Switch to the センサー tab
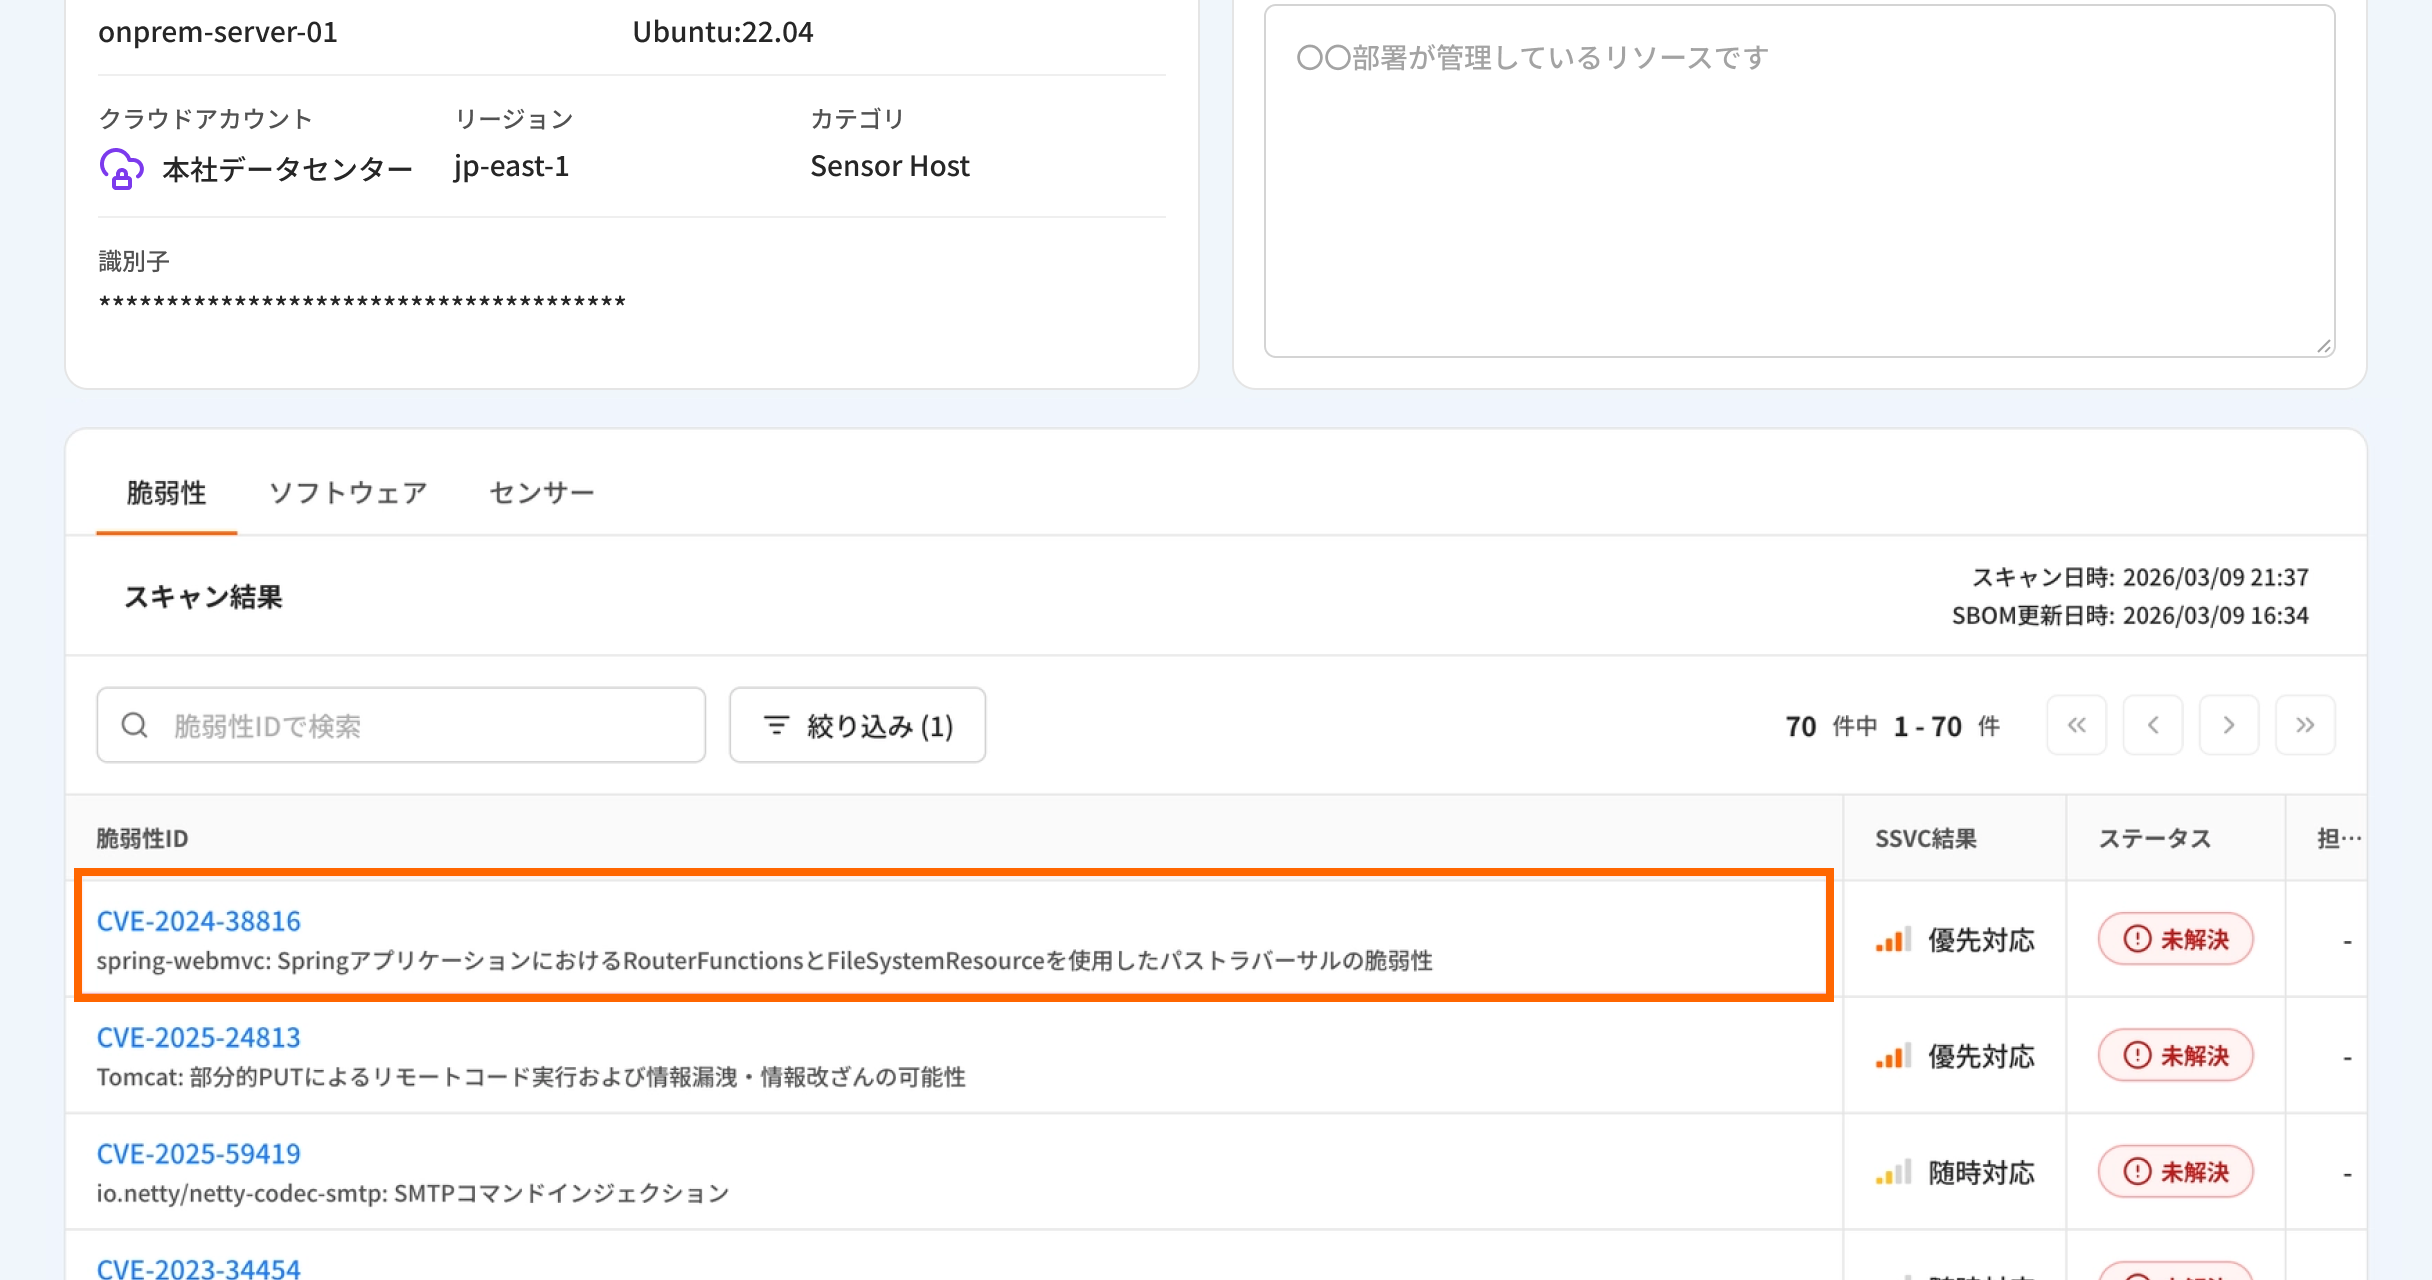This screenshot has height=1280, width=2432. pos(541,492)
